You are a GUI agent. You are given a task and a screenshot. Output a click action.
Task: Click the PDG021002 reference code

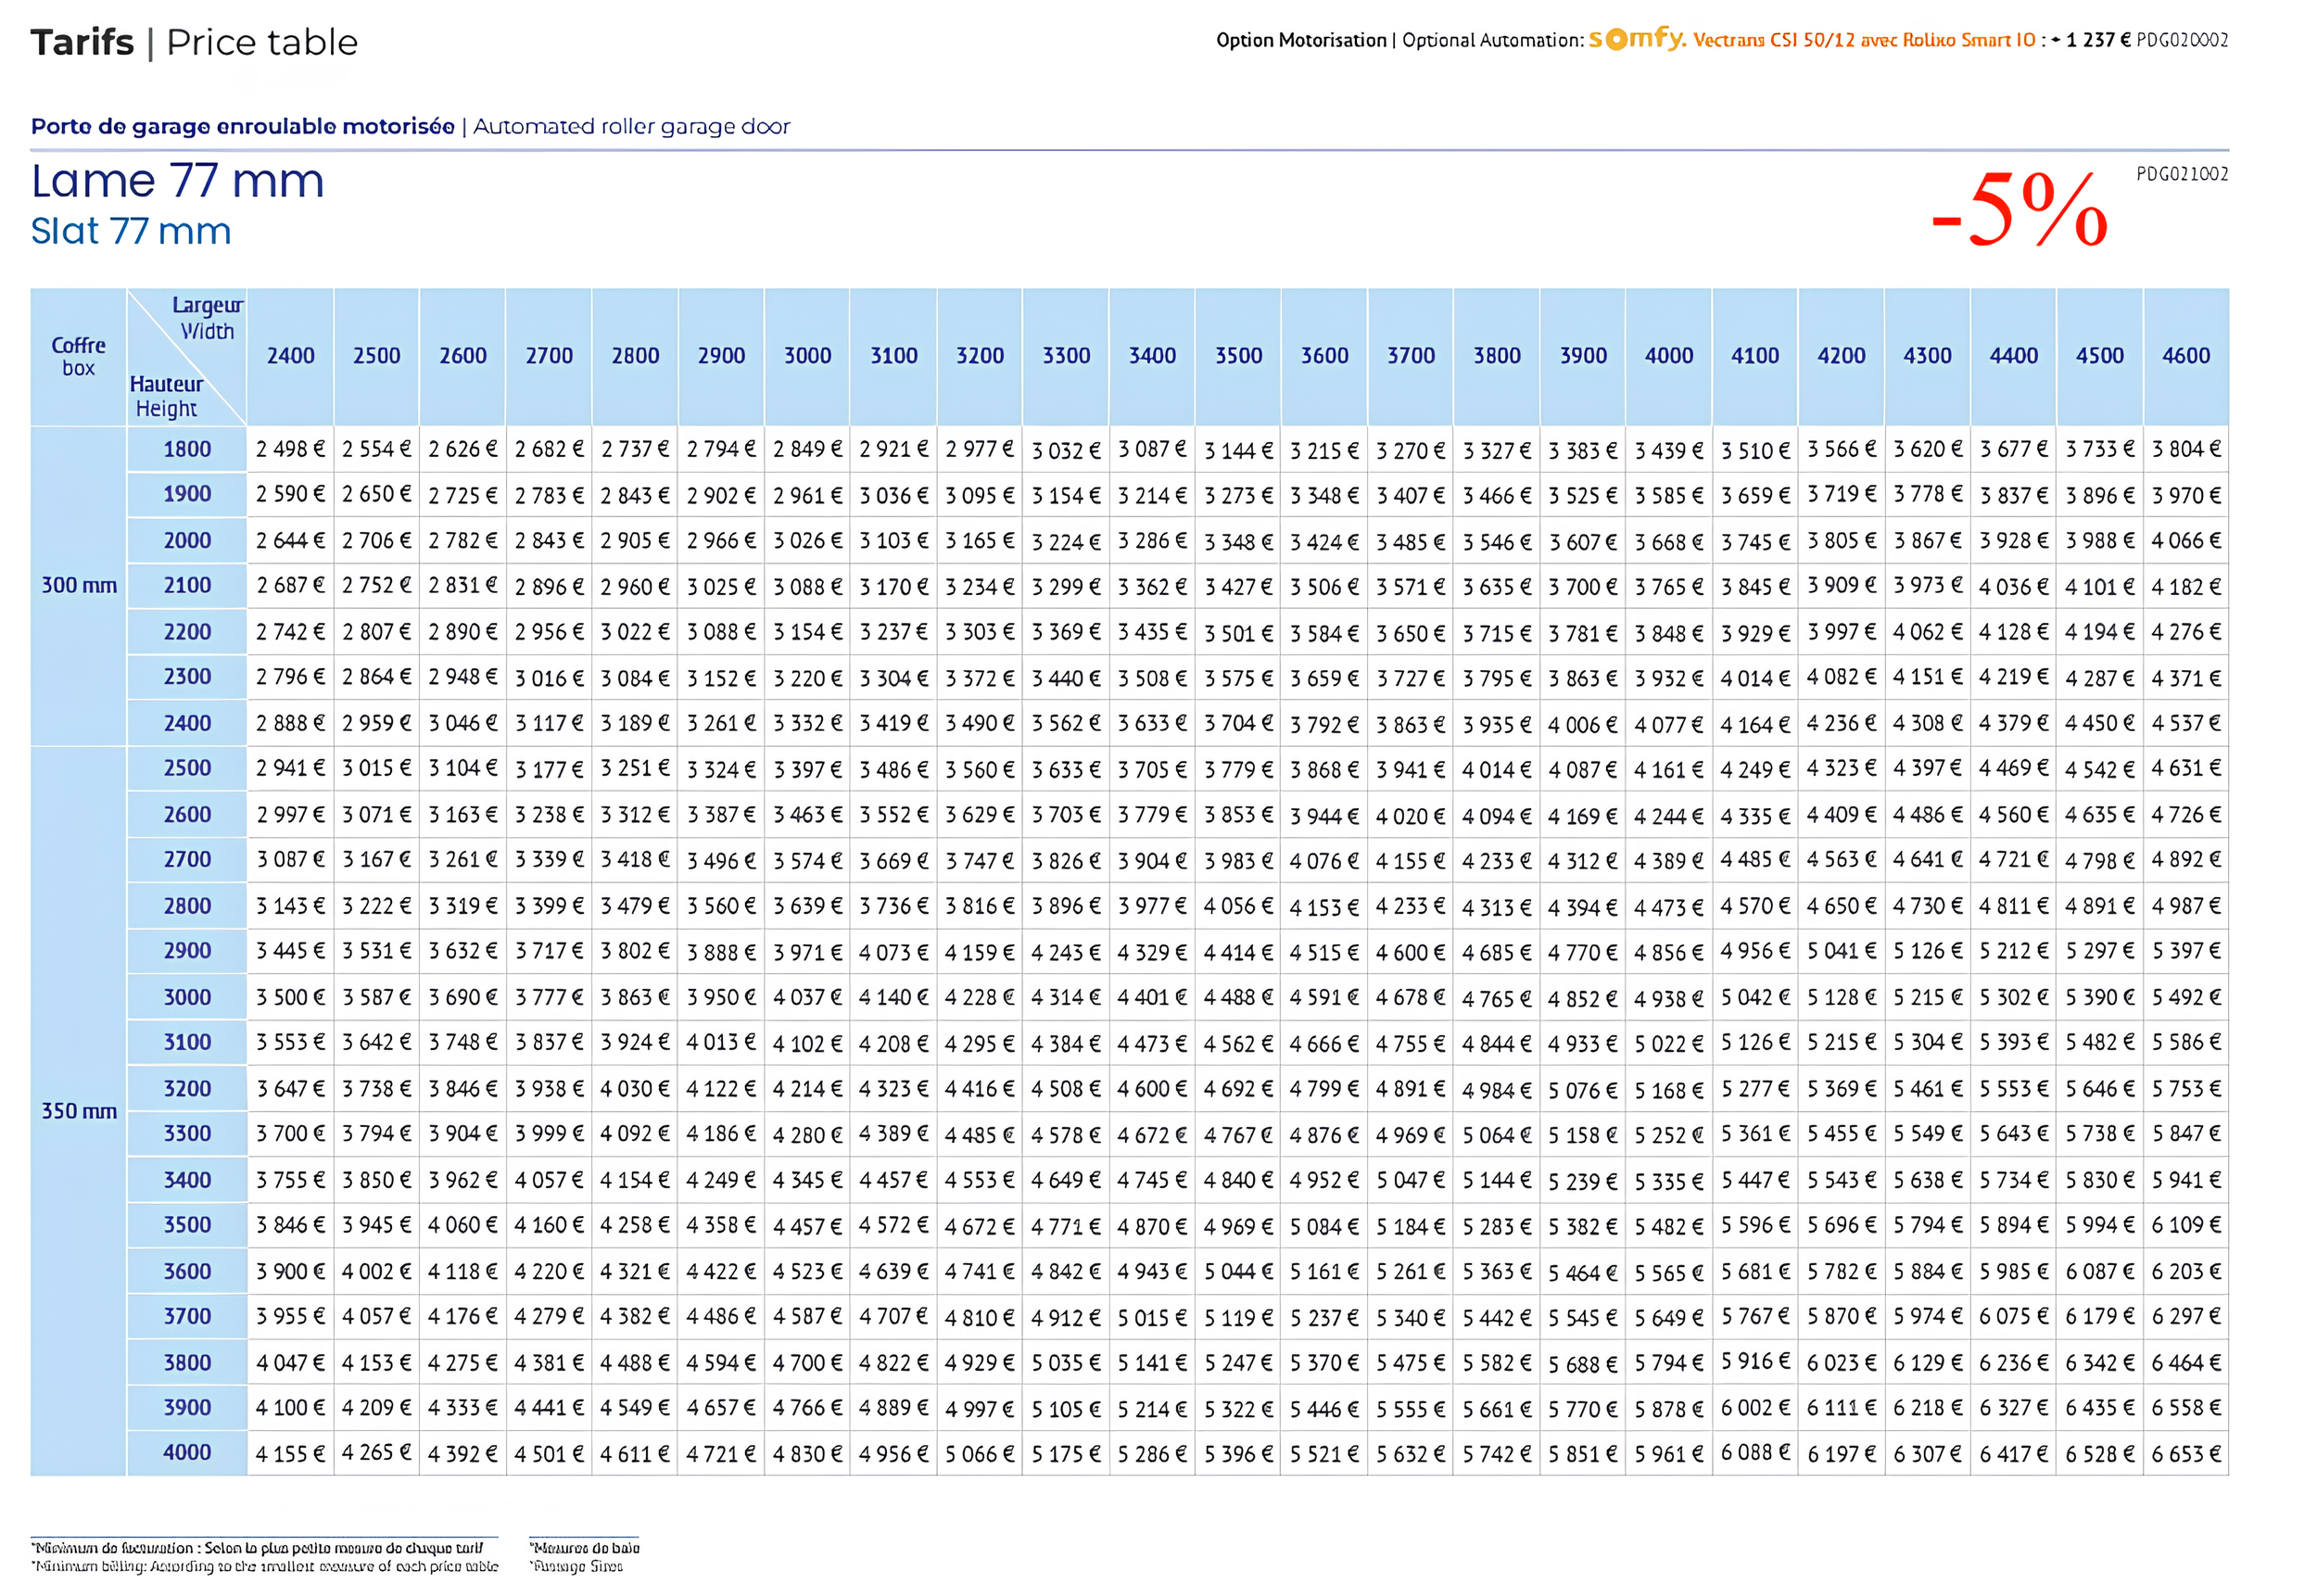tap(2181, 174)
